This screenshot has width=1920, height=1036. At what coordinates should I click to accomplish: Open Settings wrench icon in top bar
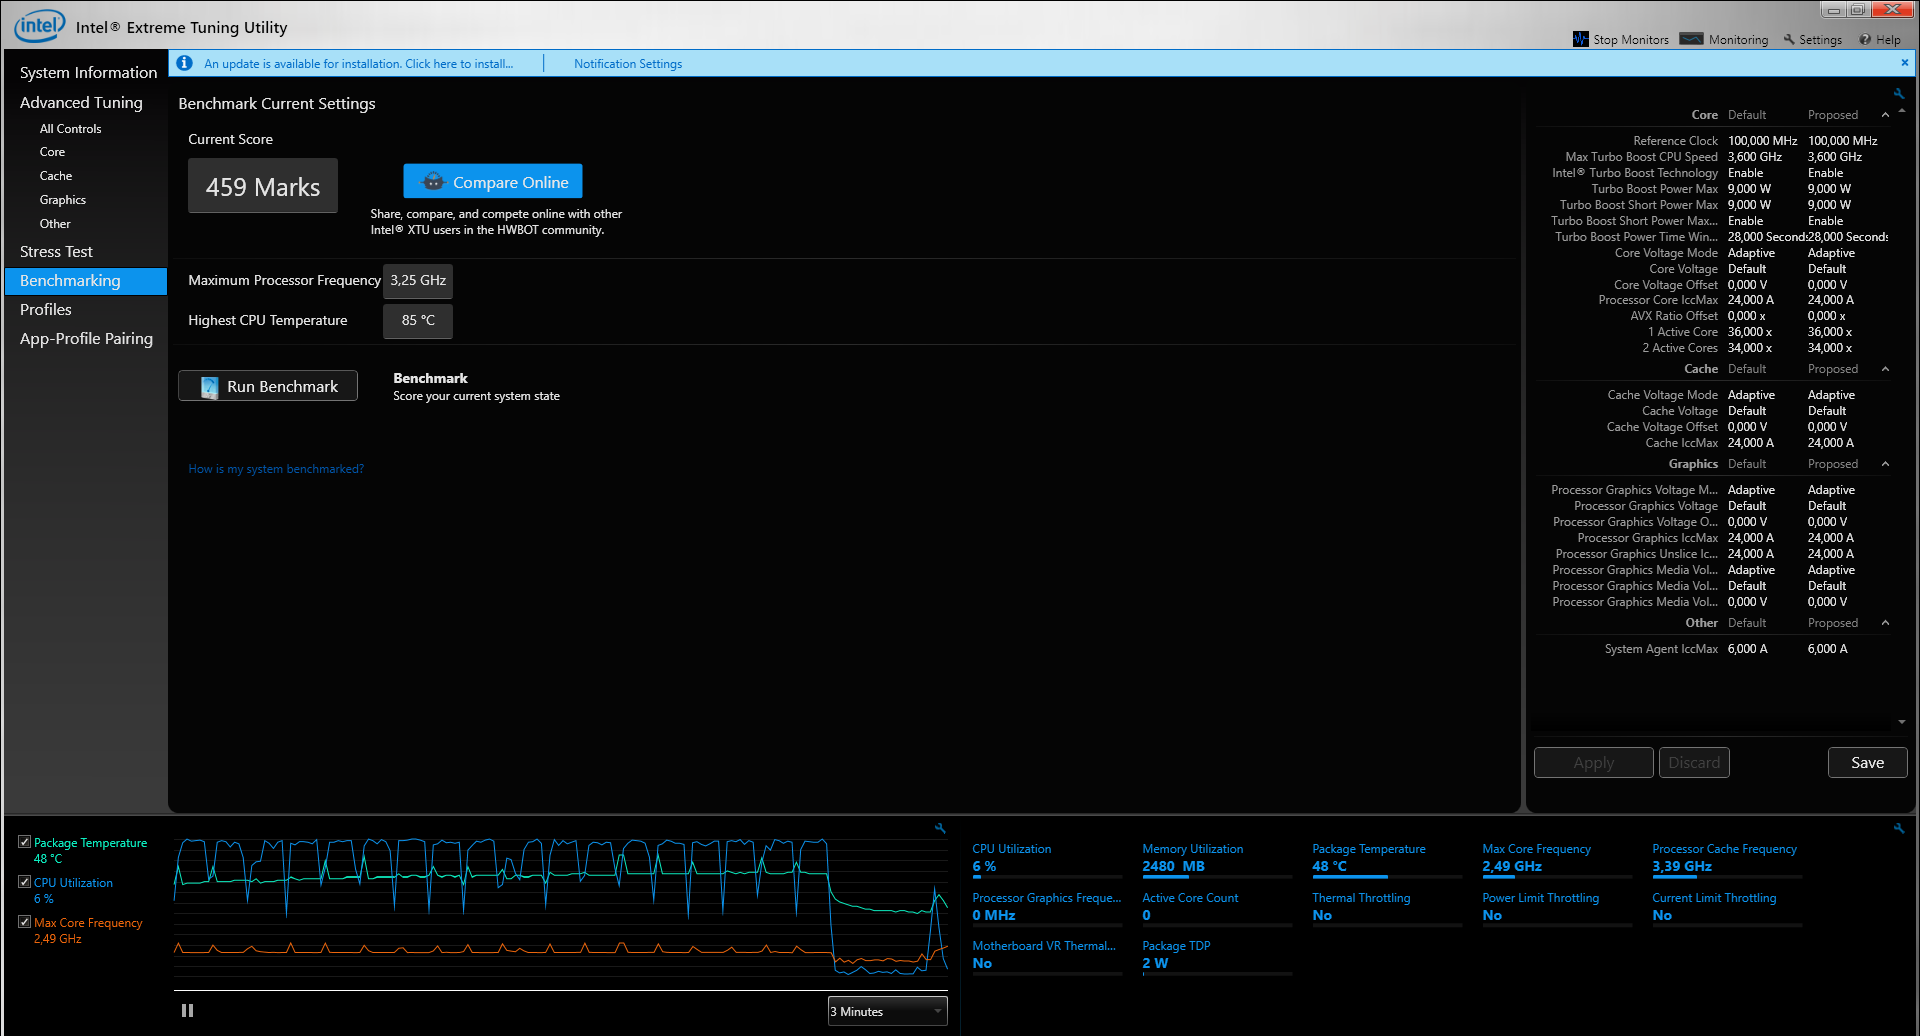click(x=1789, y=40)
